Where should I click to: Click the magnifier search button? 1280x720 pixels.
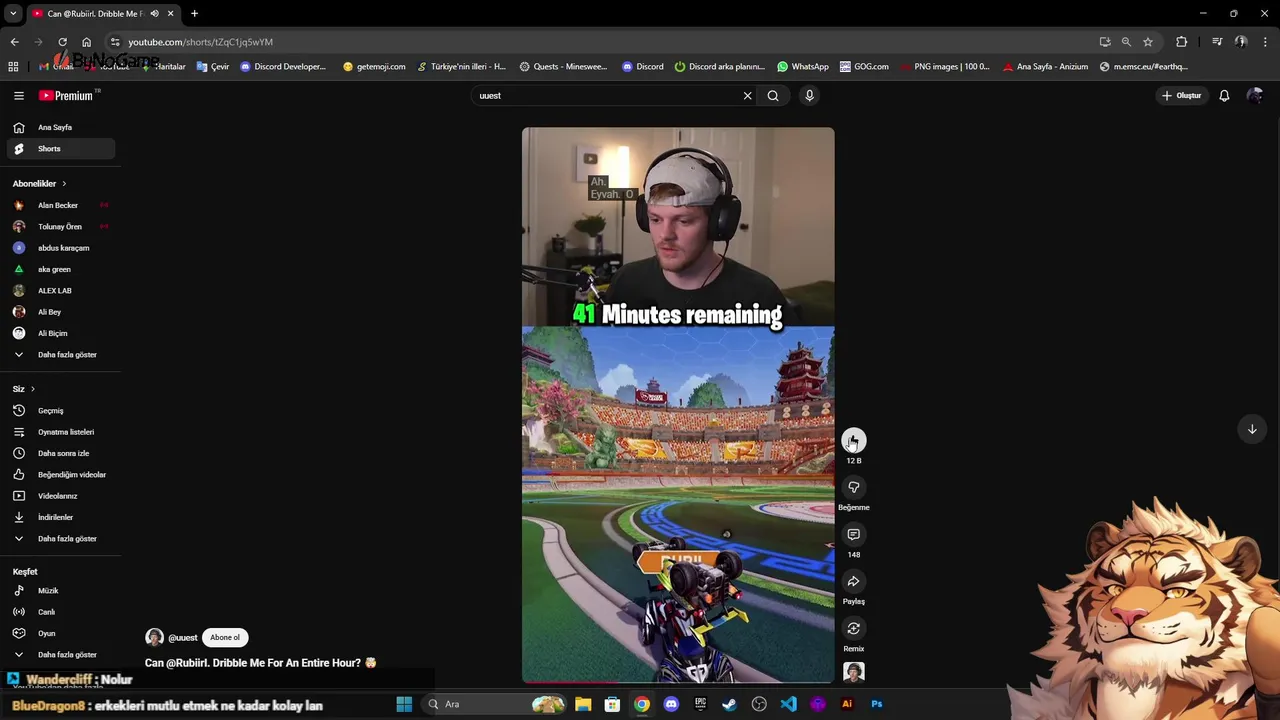point(773,96)
